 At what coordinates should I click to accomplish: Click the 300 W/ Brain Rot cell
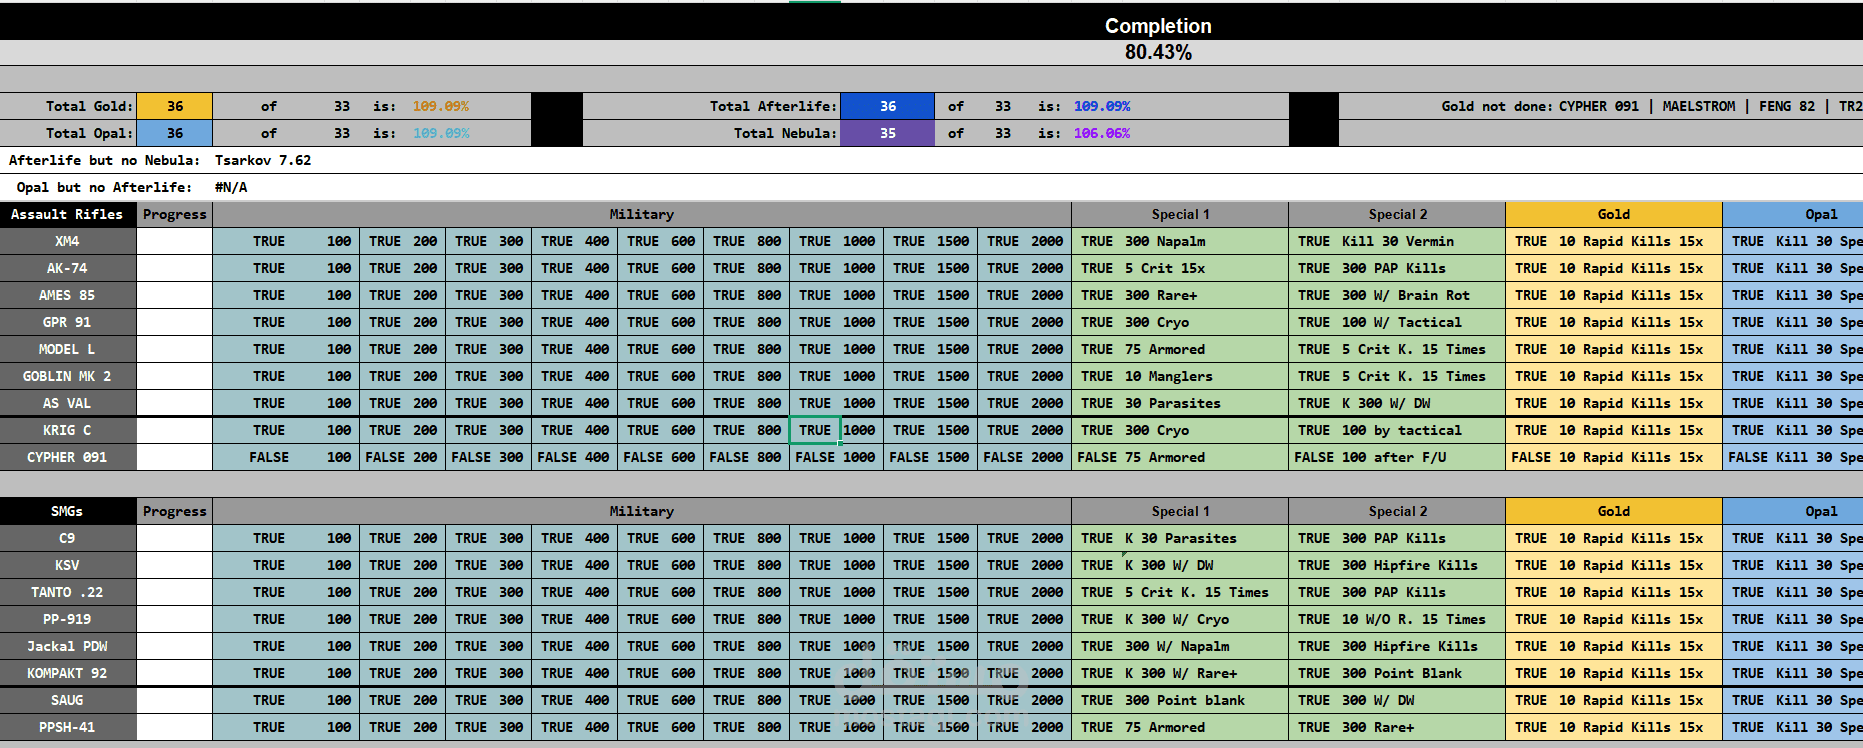click(1421, 295)
